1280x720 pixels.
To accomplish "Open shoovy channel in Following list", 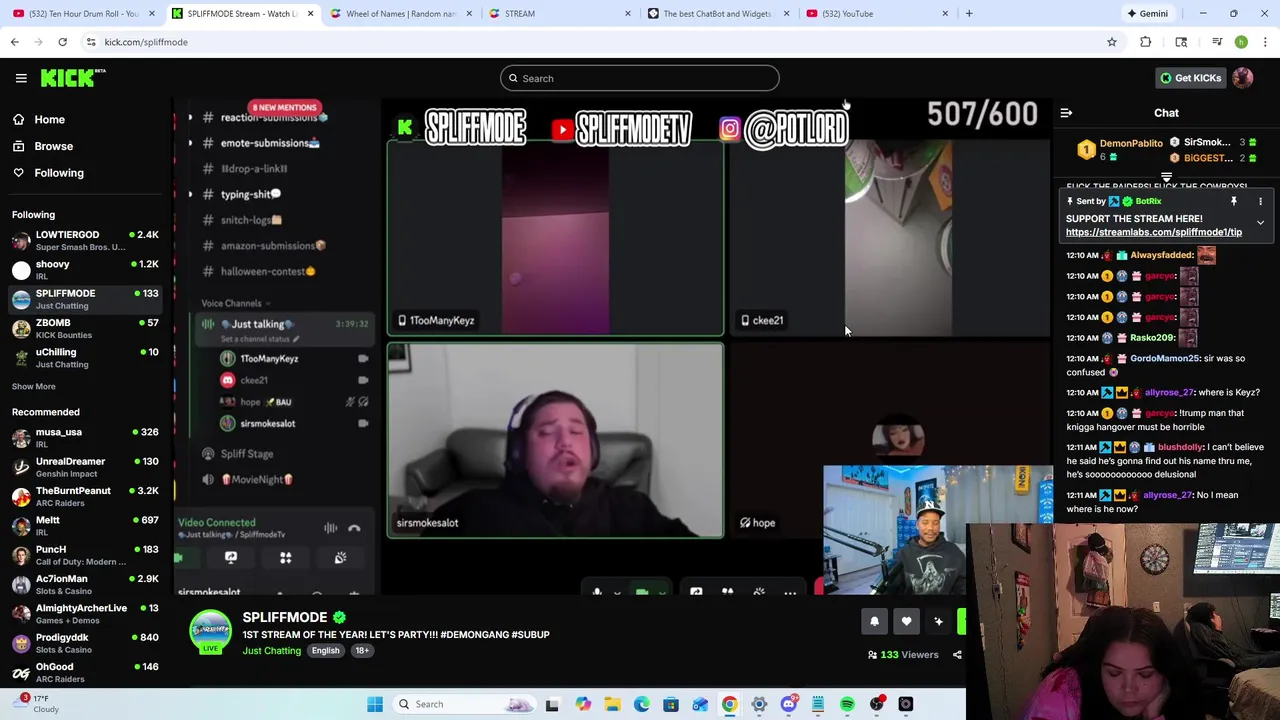I will click(85, 270).
